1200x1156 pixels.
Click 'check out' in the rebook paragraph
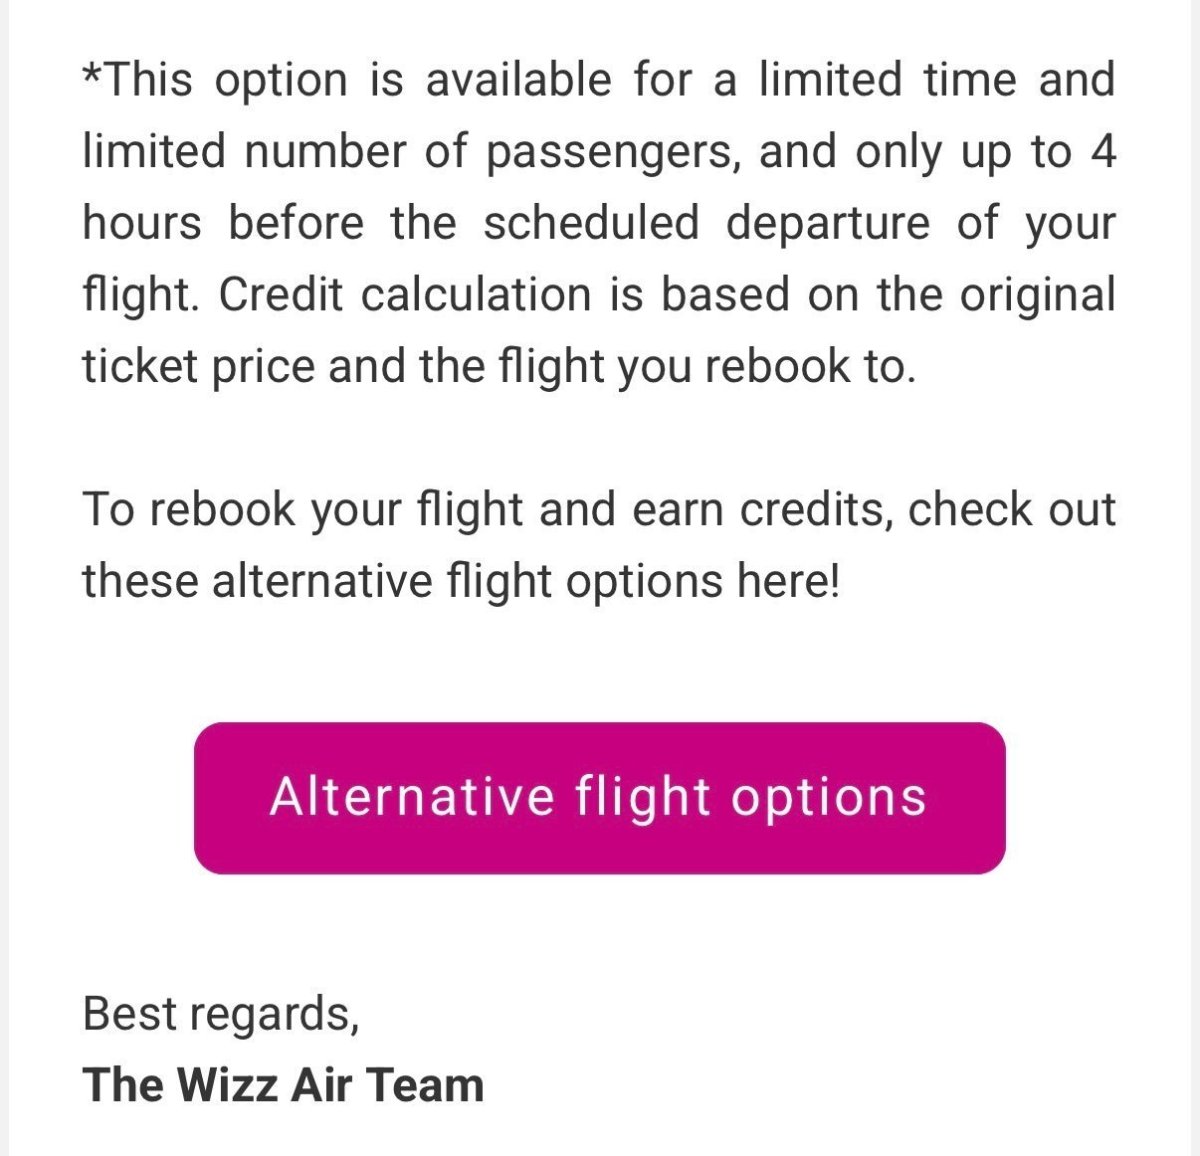click(x=1010, y=509)
